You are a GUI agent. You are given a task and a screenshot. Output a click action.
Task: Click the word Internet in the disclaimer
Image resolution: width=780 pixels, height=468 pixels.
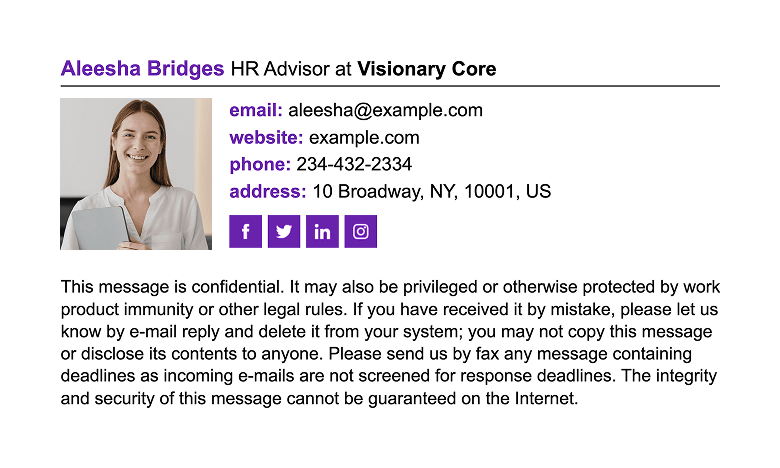click(545, 398)
